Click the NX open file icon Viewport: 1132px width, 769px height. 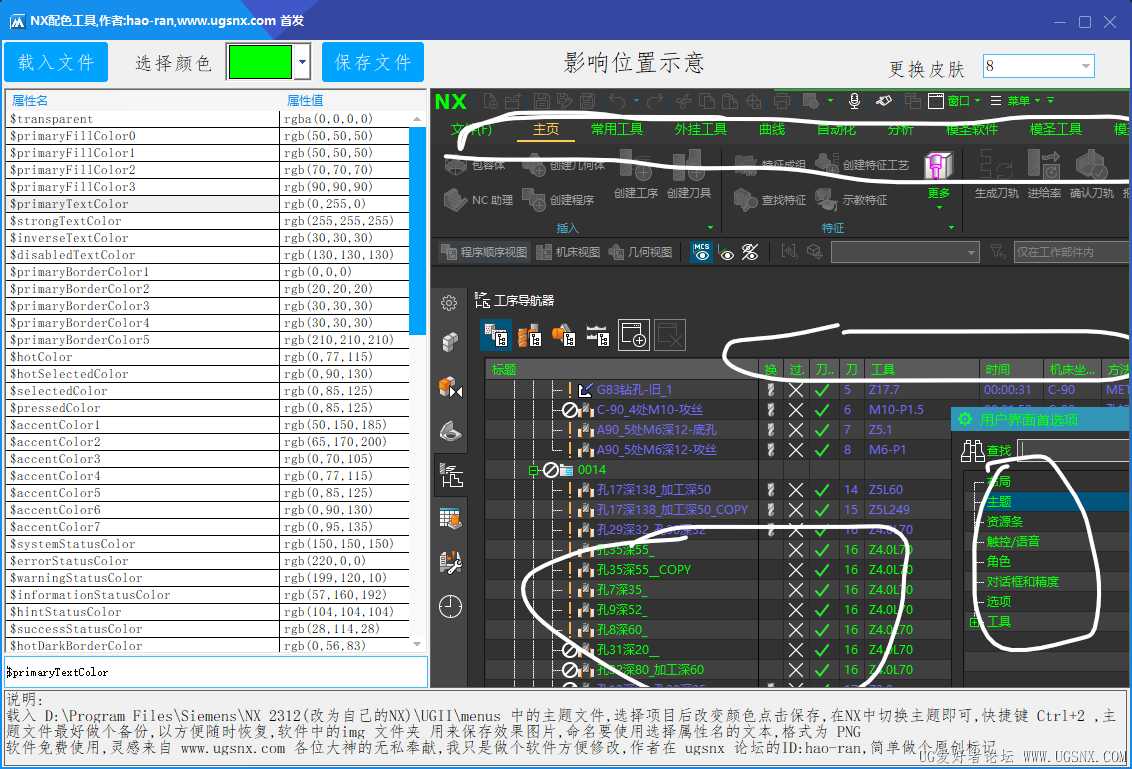tap(513, 101)
